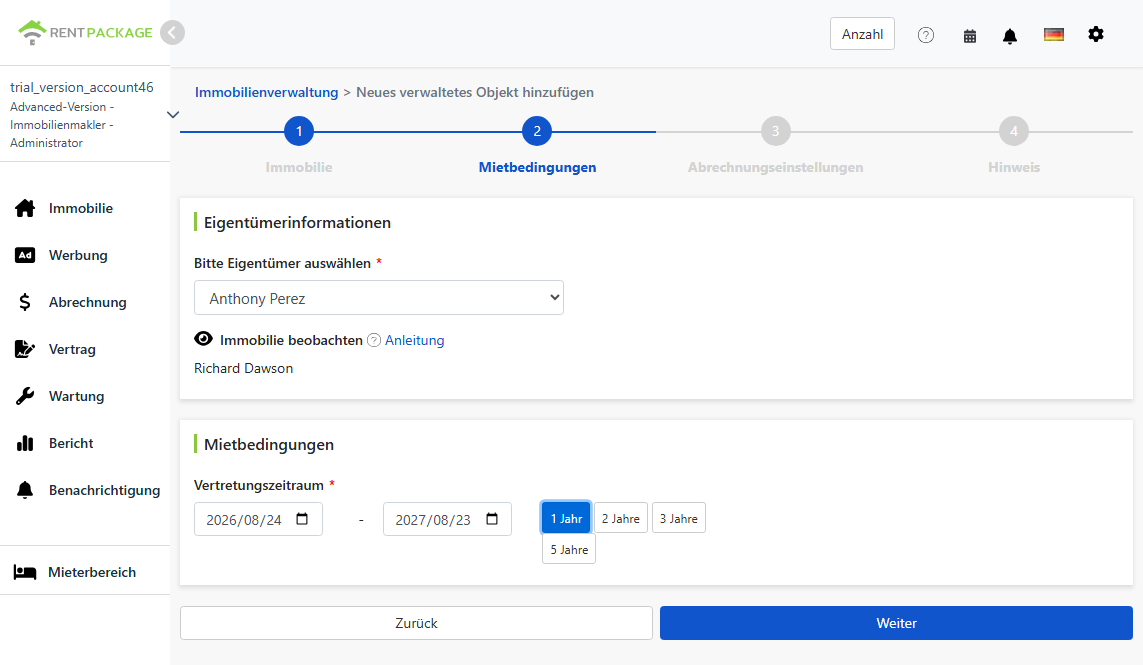Collapse the sidebar with the arrow button

pyautogui.click(x=172, y=33)
